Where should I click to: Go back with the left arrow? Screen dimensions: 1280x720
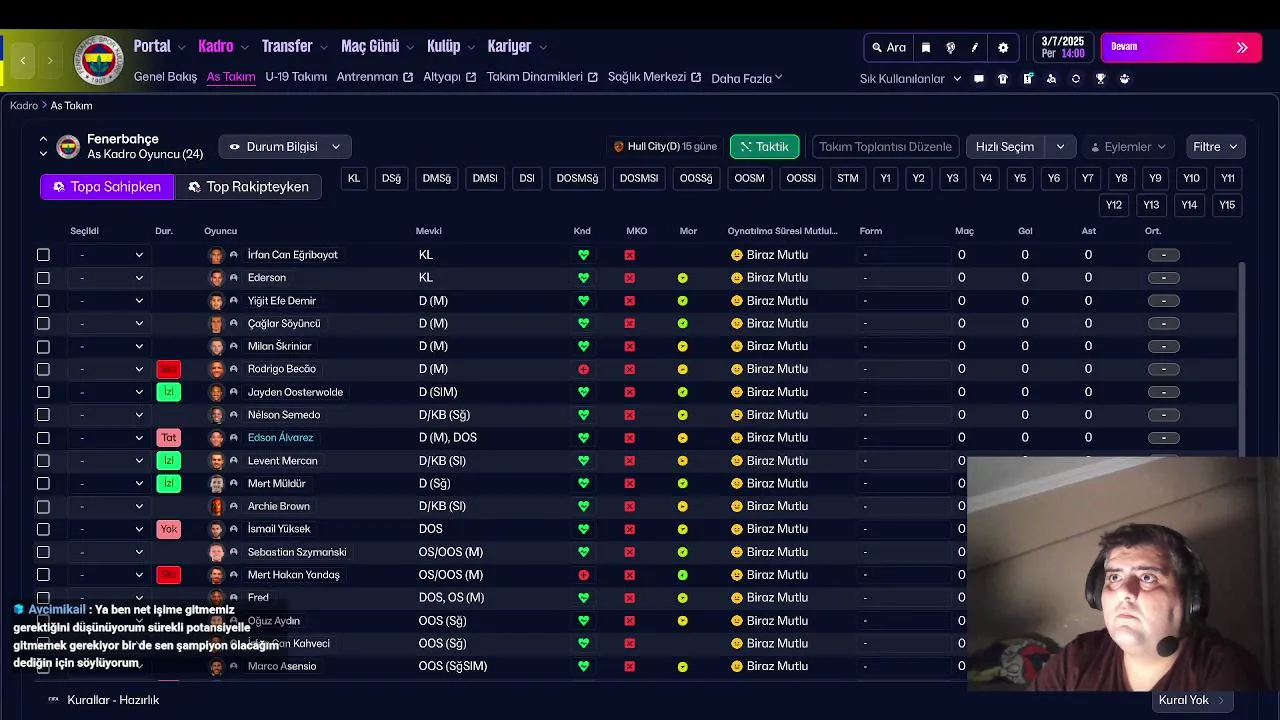(x=23, y=60)
